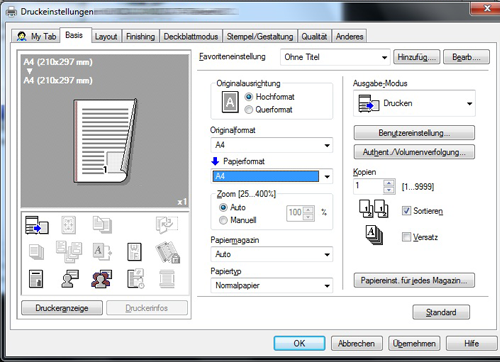Click the single user authentication icon

(70, 279)
